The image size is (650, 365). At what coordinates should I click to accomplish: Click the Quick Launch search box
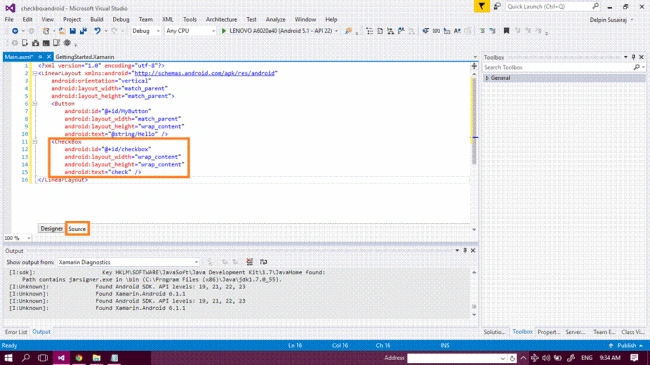click(553, 7)
